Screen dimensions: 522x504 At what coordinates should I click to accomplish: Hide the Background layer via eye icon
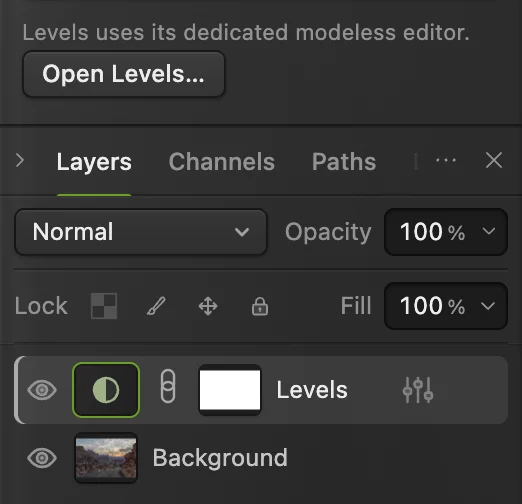[x=42, y=458]
